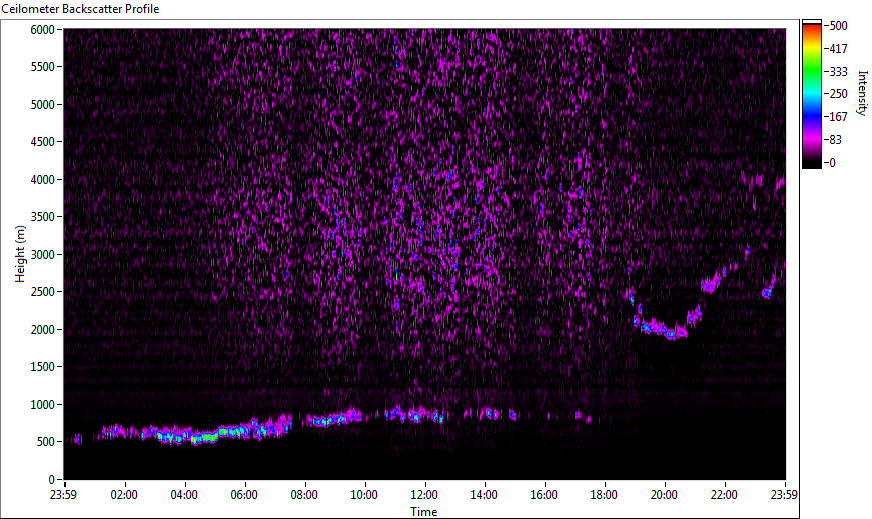The height and width of the screenshot is (519, 872).
Task: Click the 12:00 time axis label
Action: [x=424, y=495]
